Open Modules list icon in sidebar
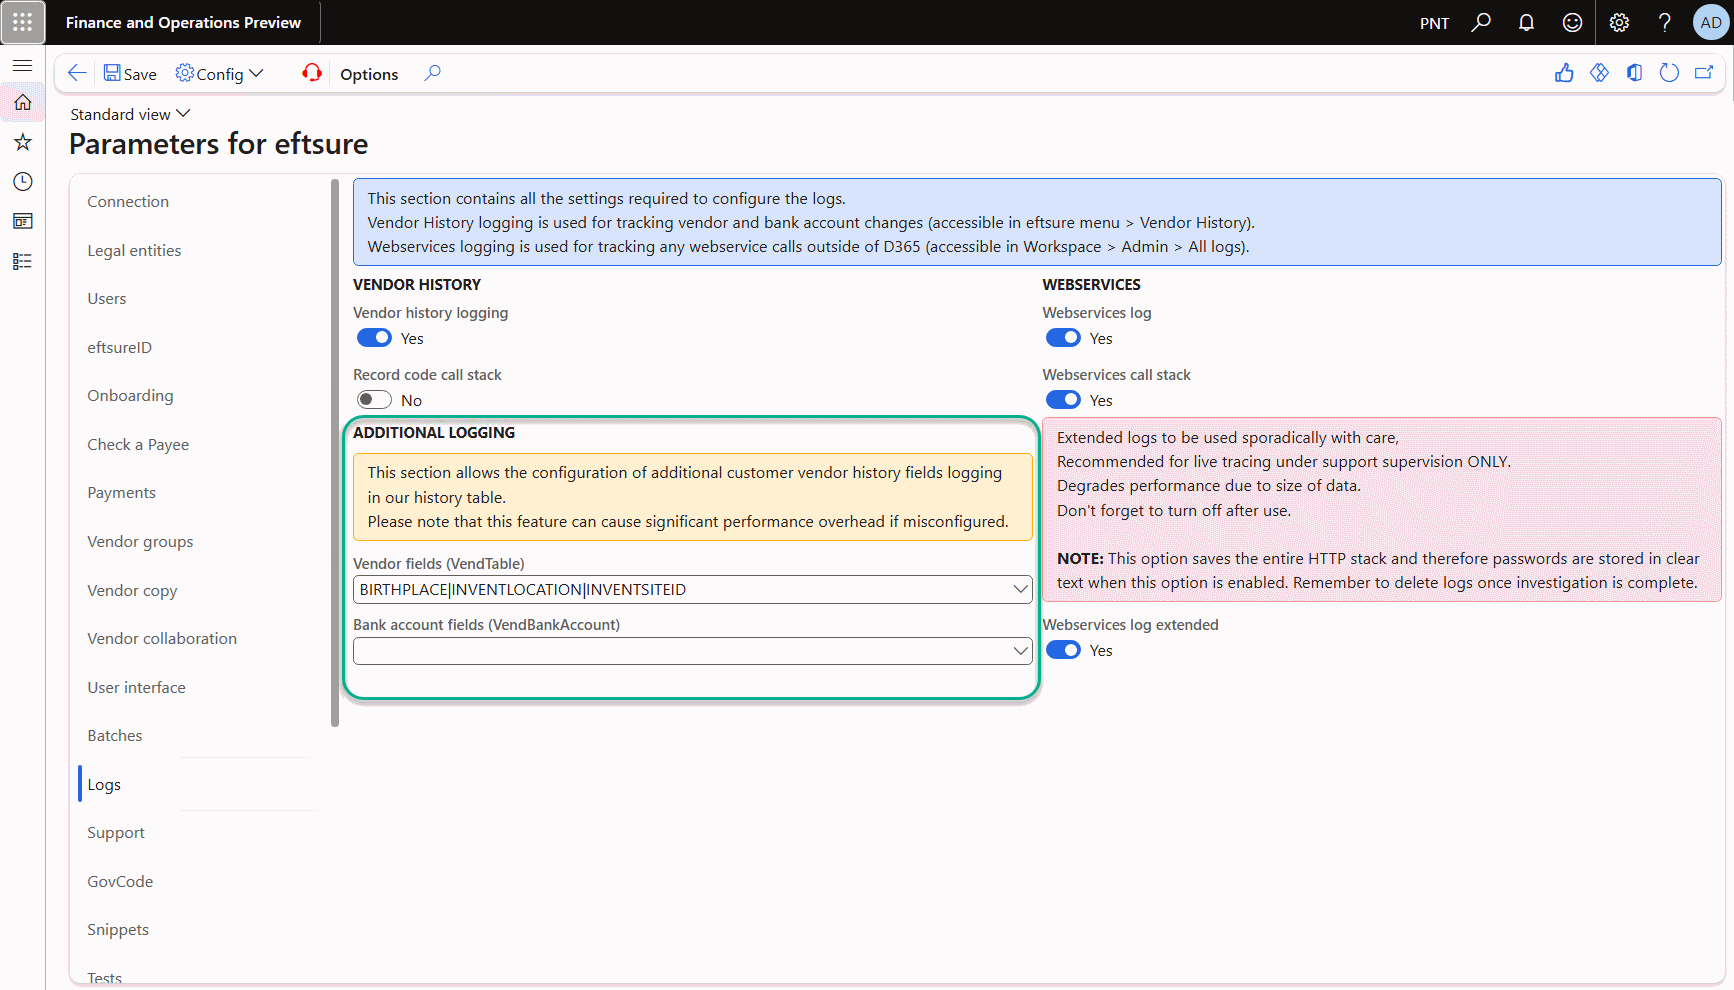The height and width of the screenshot is (990, 1734). click(x=22, y=261)
